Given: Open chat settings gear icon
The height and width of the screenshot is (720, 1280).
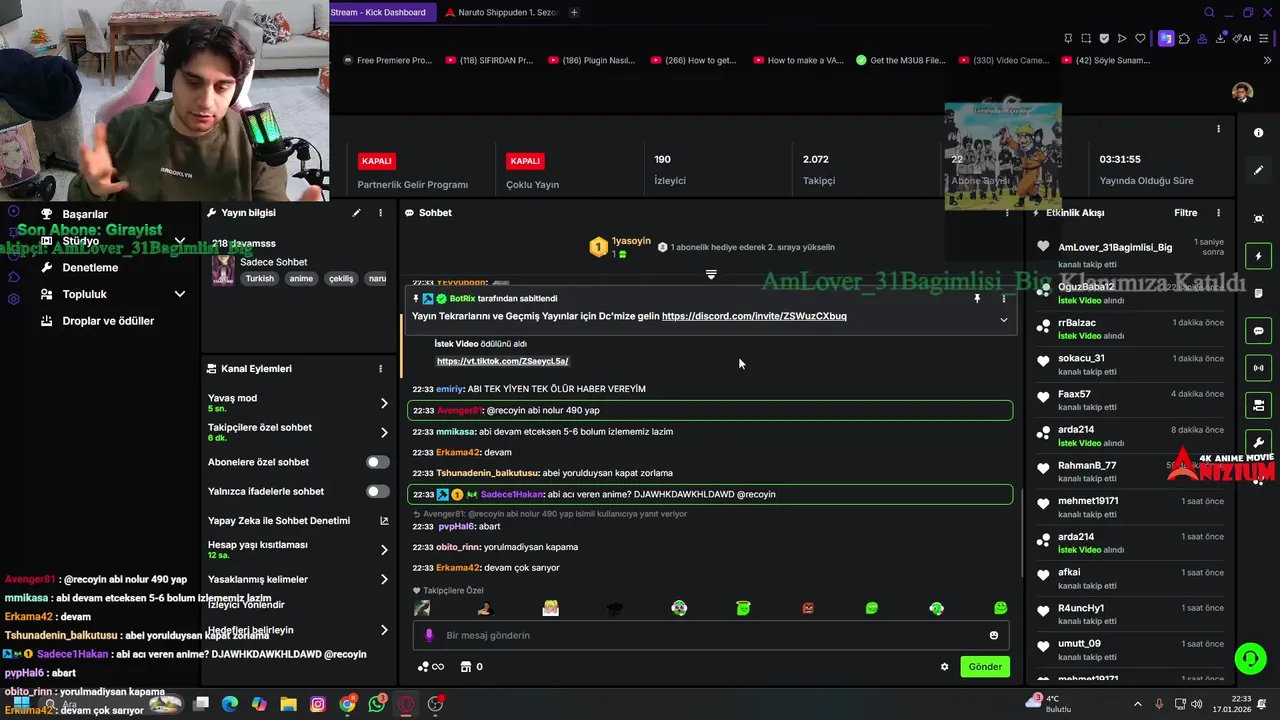Looking at the screenshot, I should point(944,667).
